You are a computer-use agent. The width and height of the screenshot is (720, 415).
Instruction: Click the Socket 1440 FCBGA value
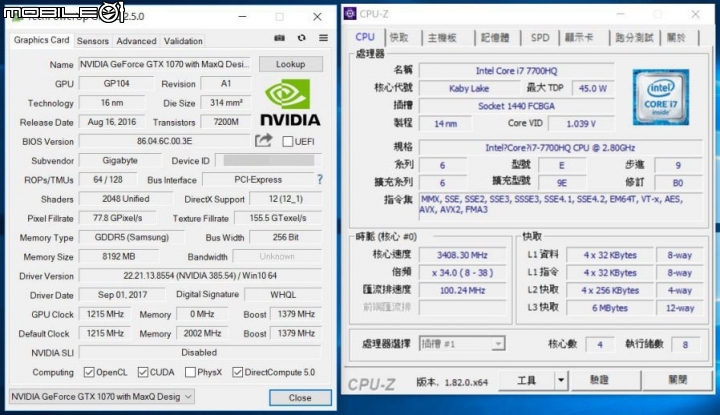pos(517,106)
